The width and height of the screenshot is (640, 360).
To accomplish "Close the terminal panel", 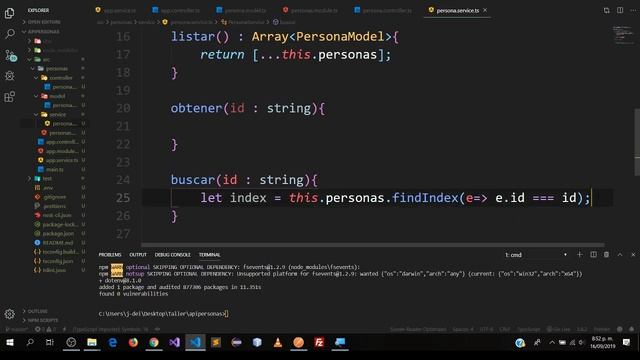I will [633, 254].
